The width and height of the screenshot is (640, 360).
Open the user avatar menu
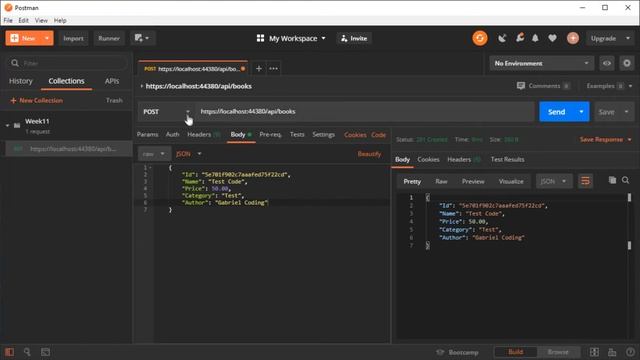(573, 38)
